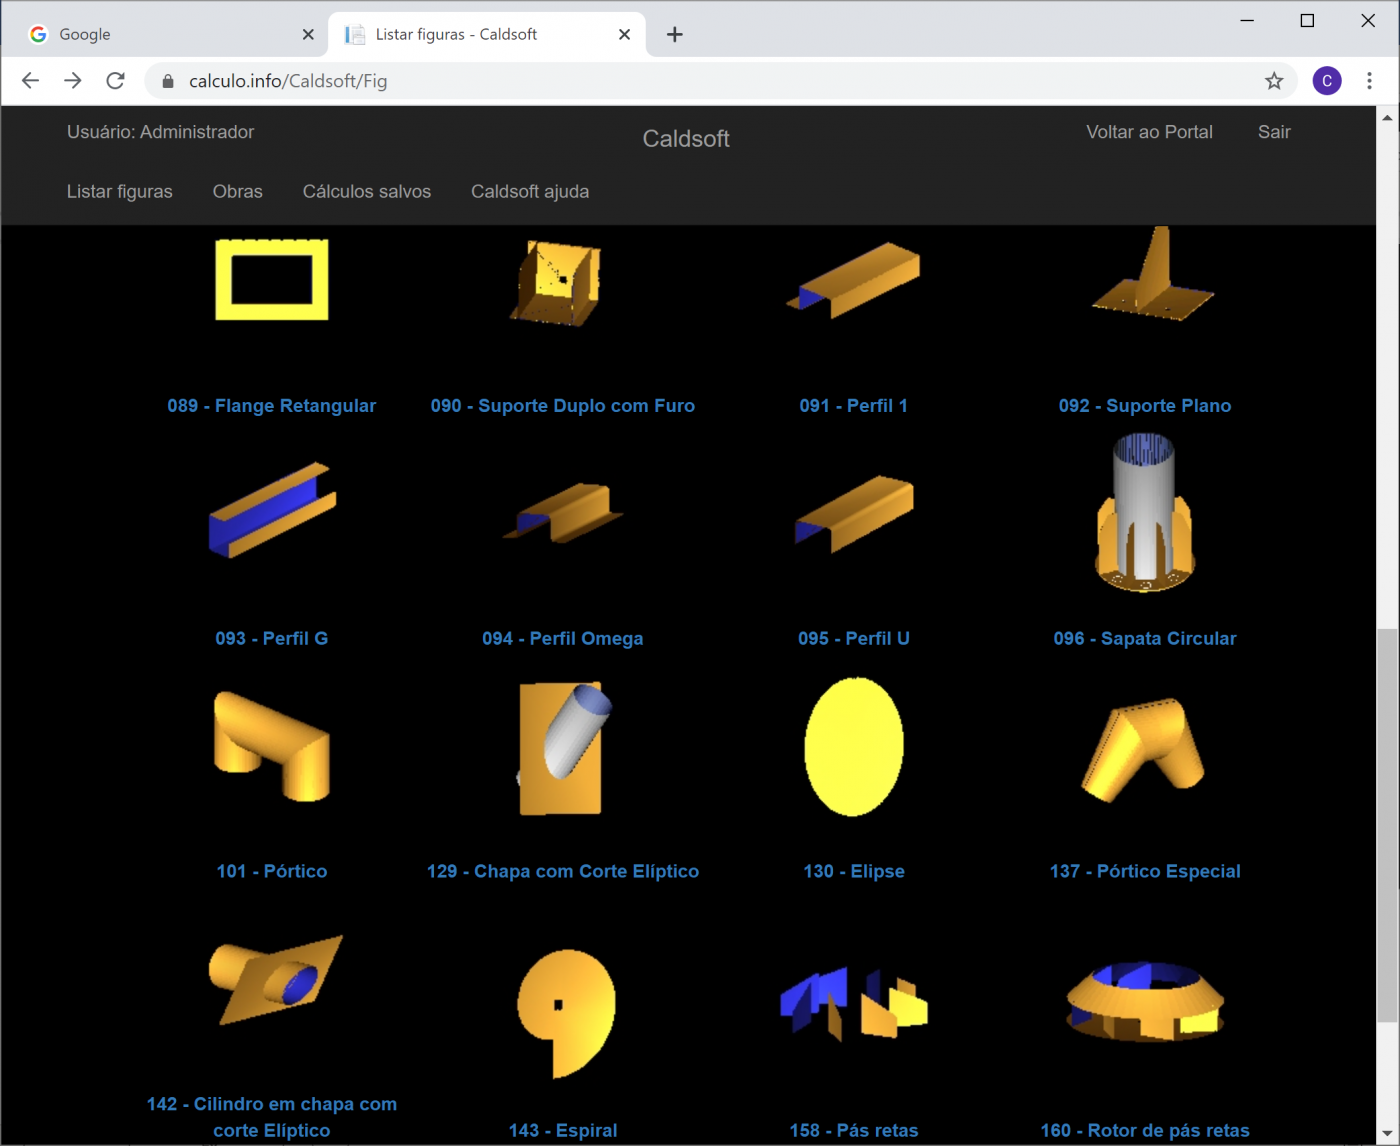The height and width of the screenshot is (1146, 1400).
Task: Click the address bar URL field
Action: (700, 81)
